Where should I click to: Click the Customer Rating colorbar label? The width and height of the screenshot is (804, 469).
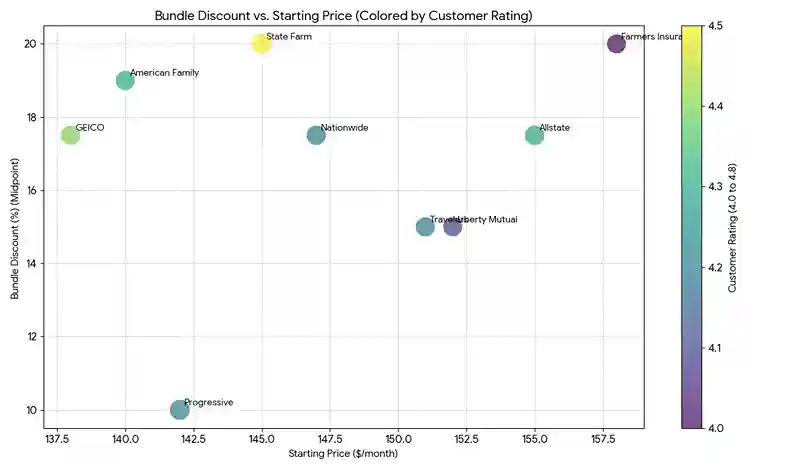pos(732,227)
